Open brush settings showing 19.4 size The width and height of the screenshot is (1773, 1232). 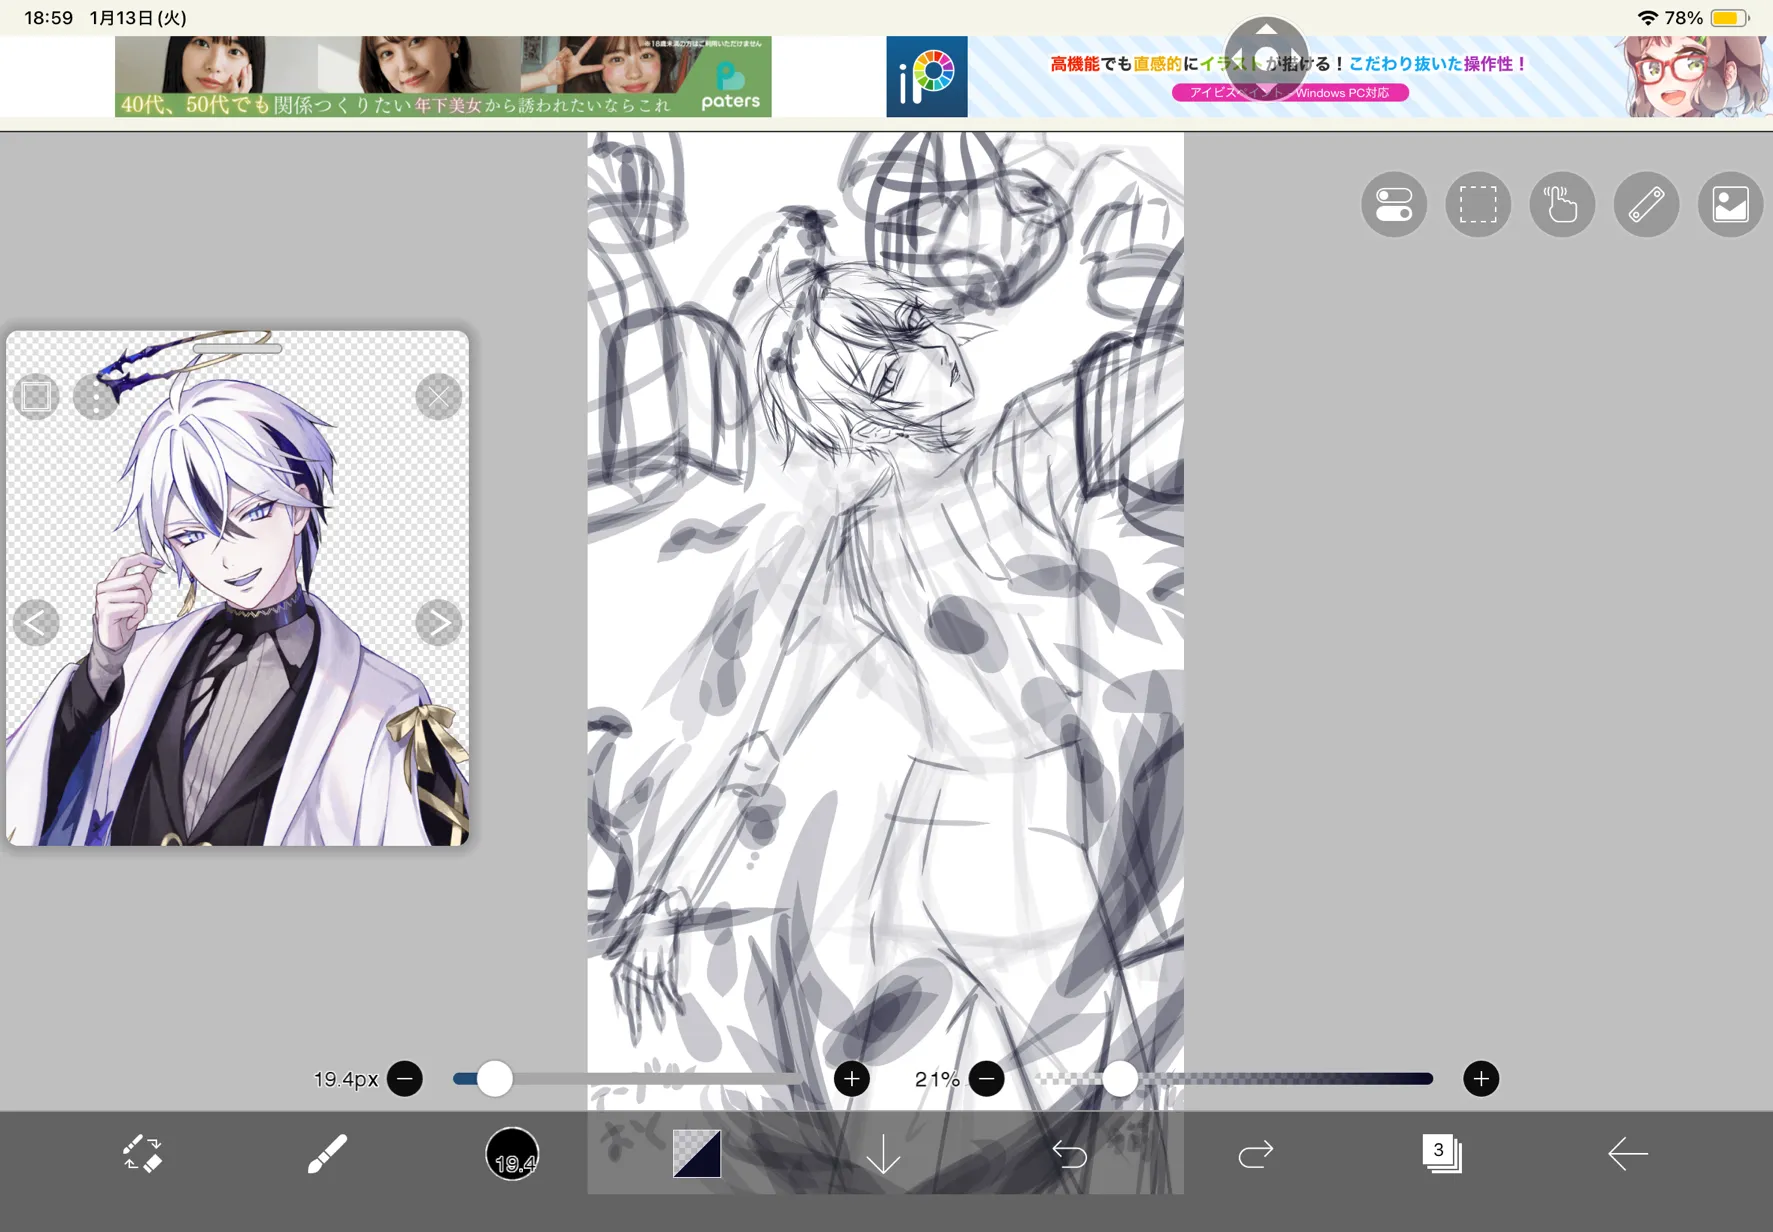pyautogui.click(x=512, y=1153)
